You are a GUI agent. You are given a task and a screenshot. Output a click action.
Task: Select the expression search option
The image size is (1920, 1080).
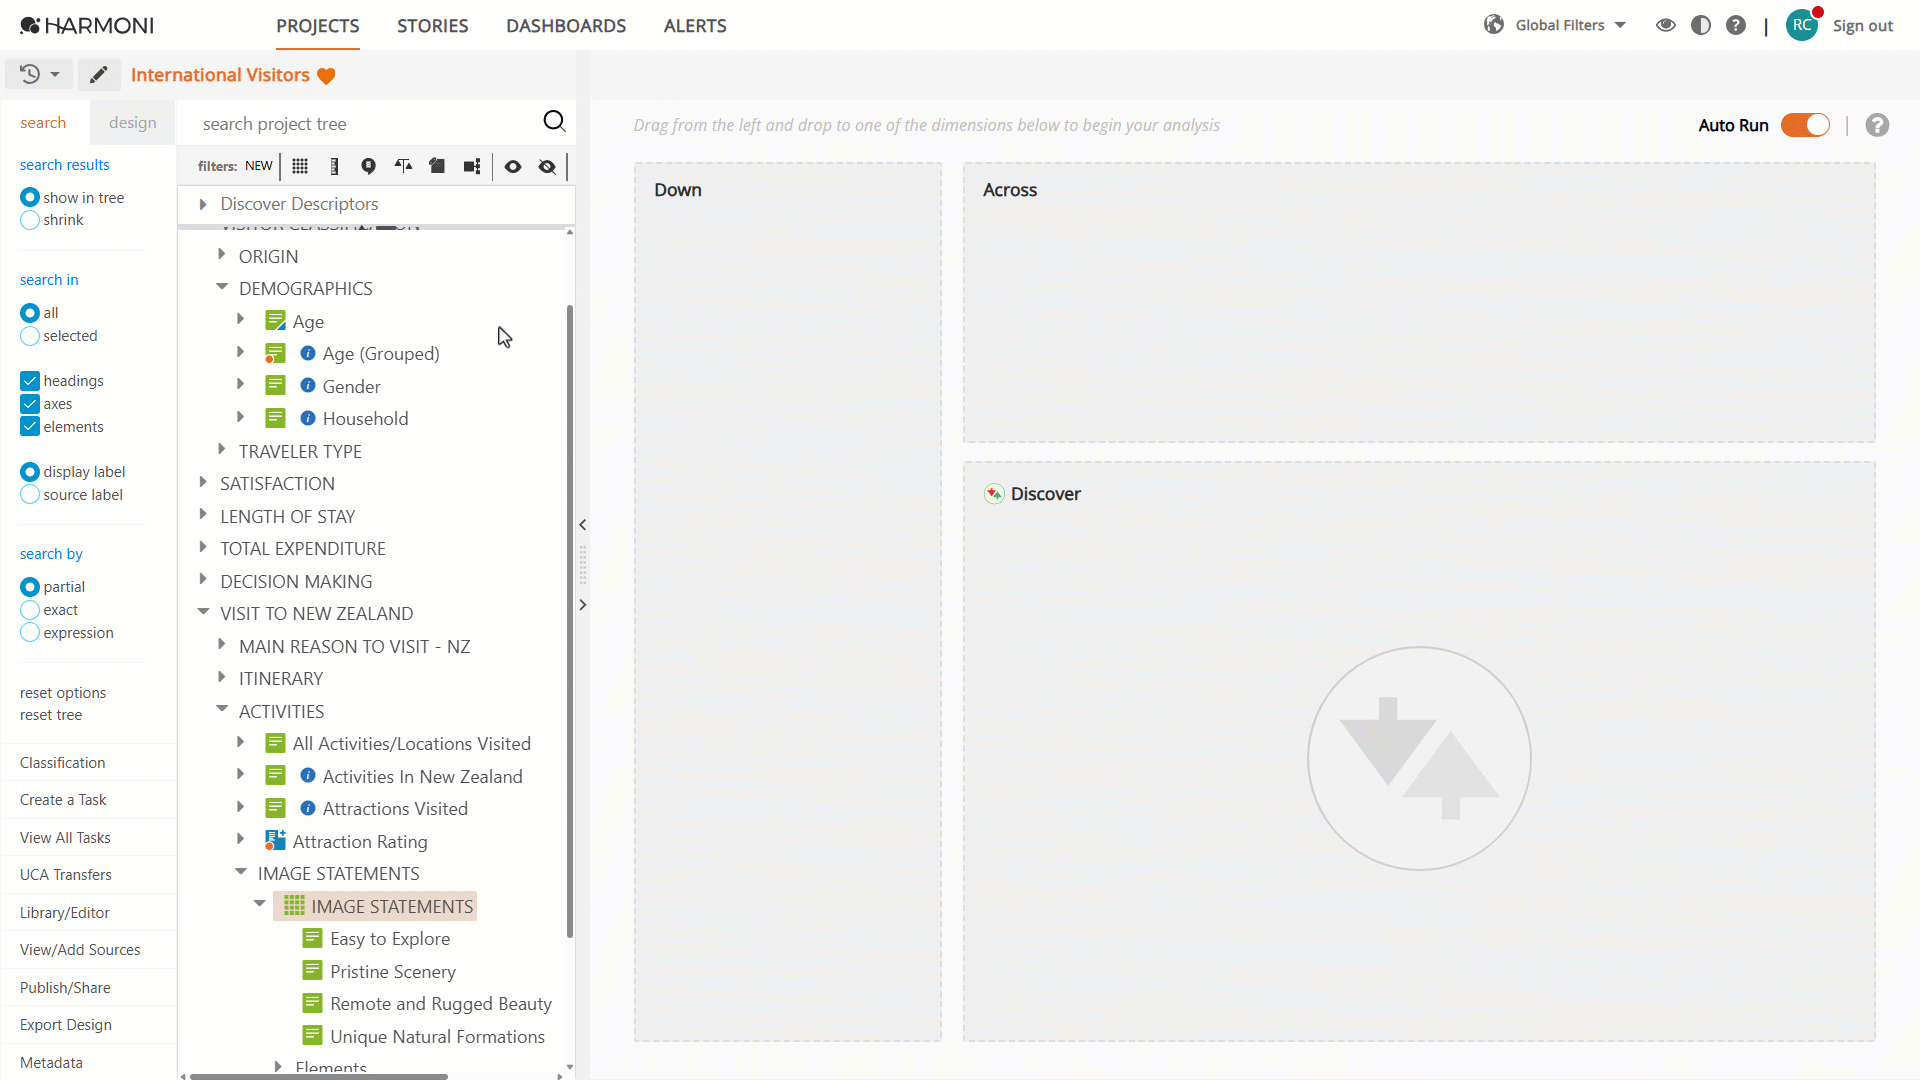tap(30, 633)
